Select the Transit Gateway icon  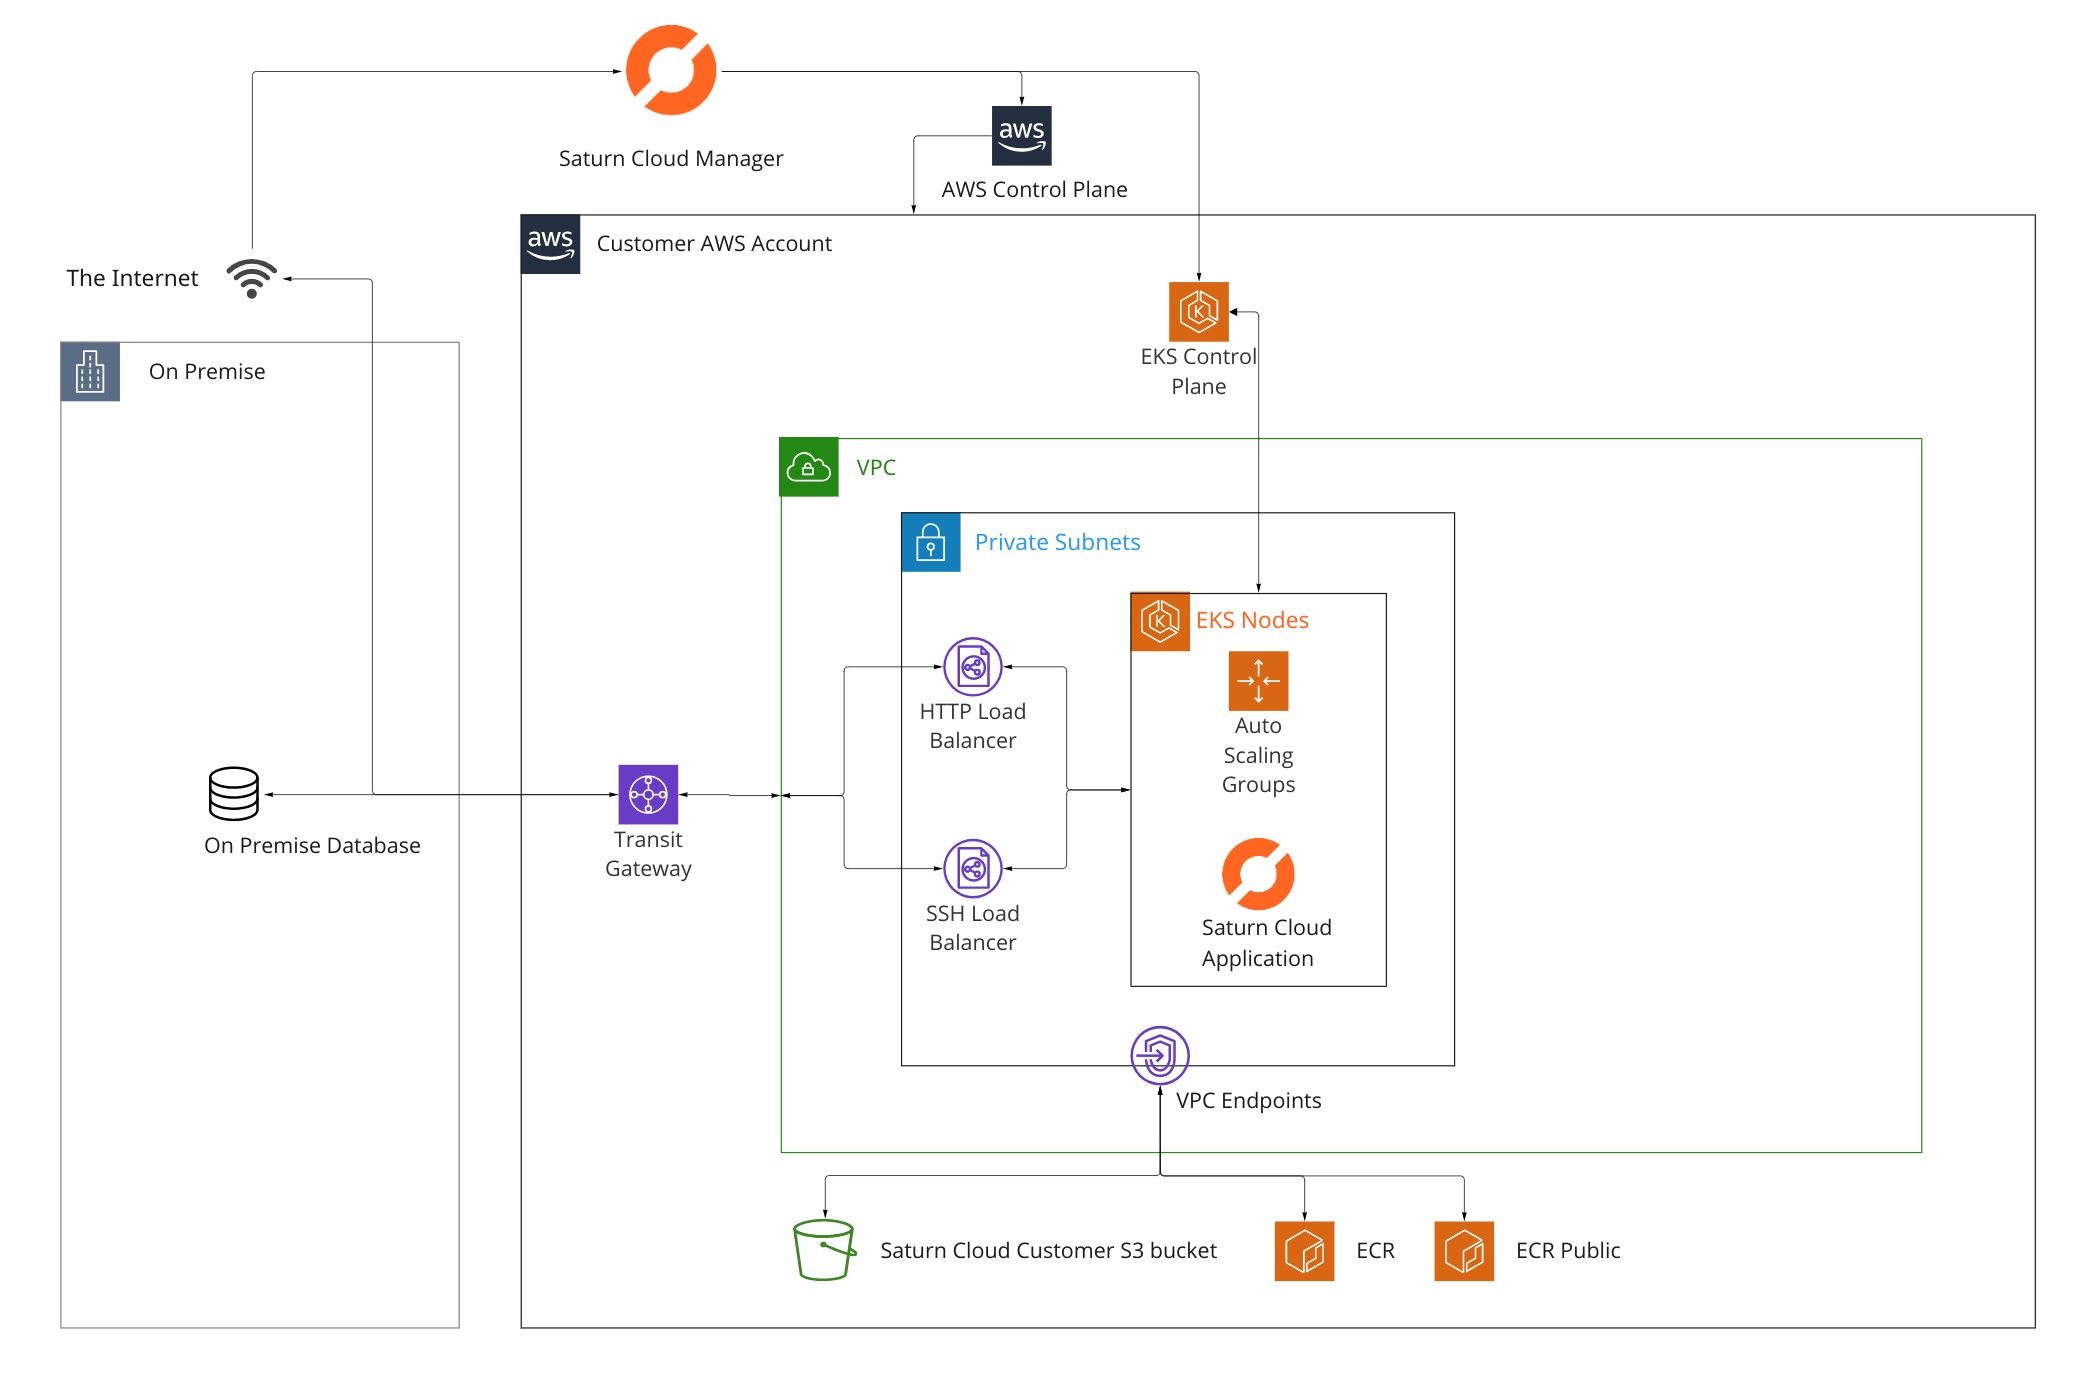(648, 794)
